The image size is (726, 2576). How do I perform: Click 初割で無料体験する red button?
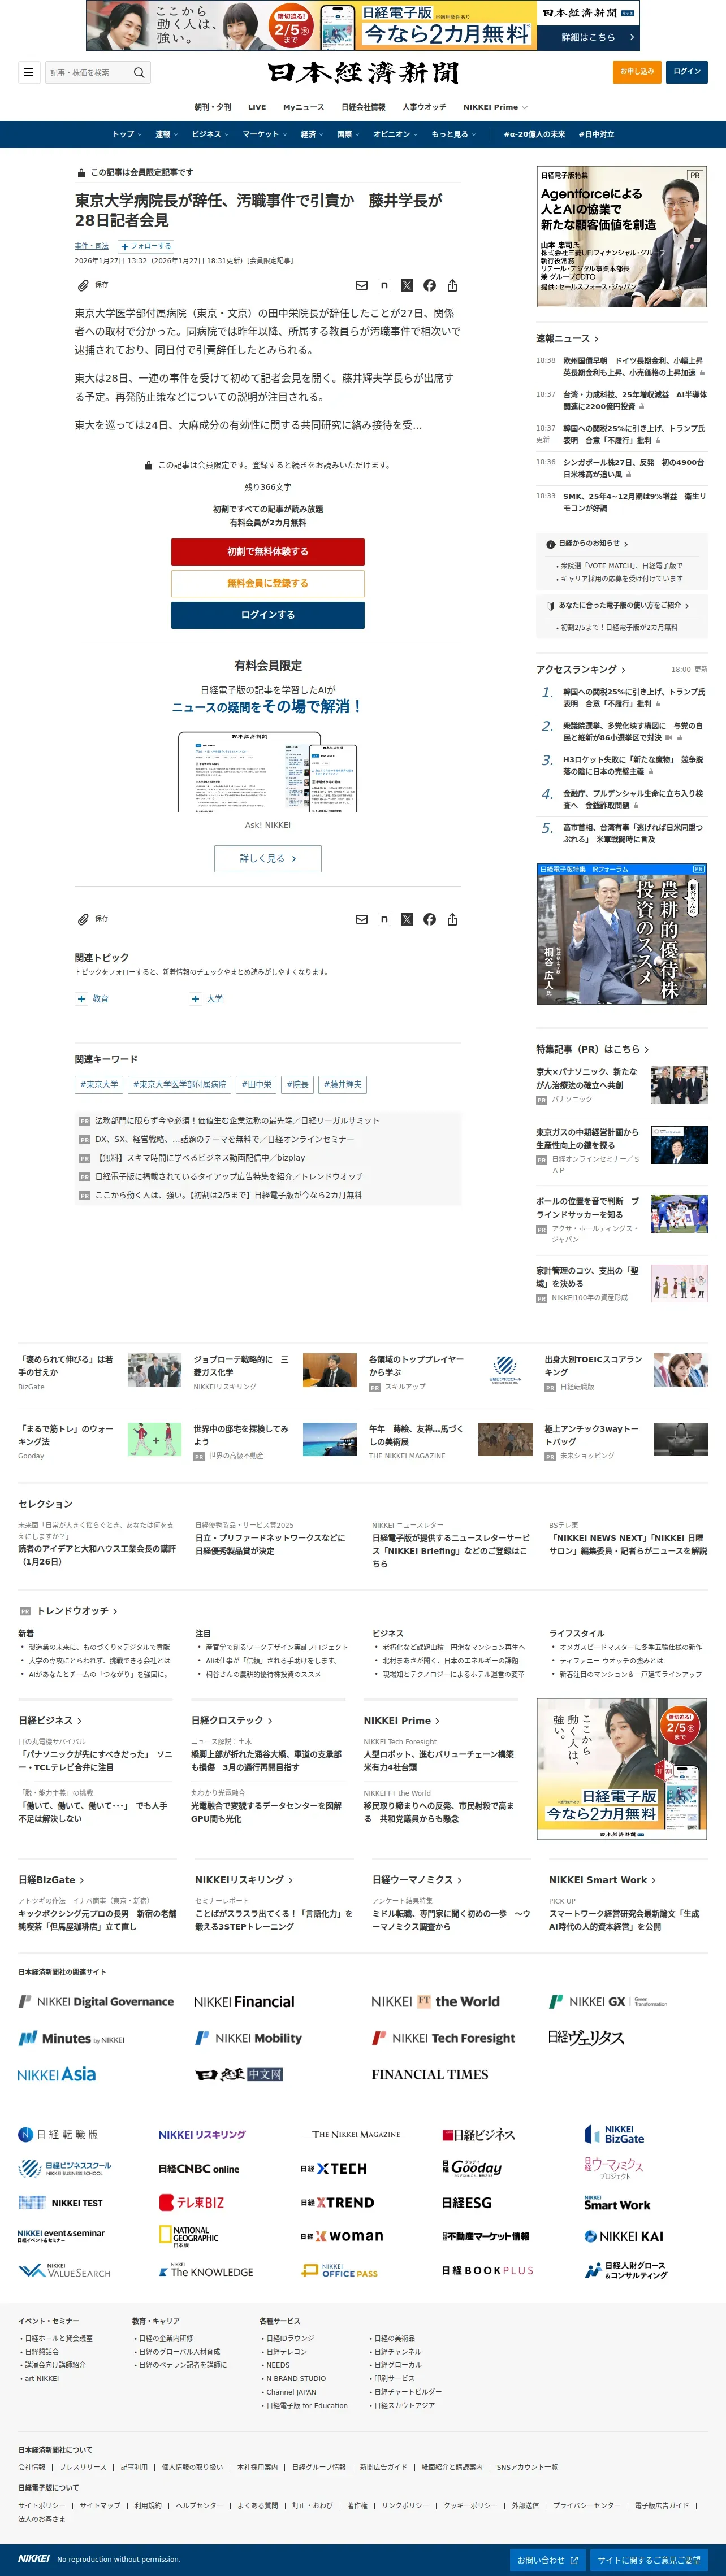tap(267, 551)
